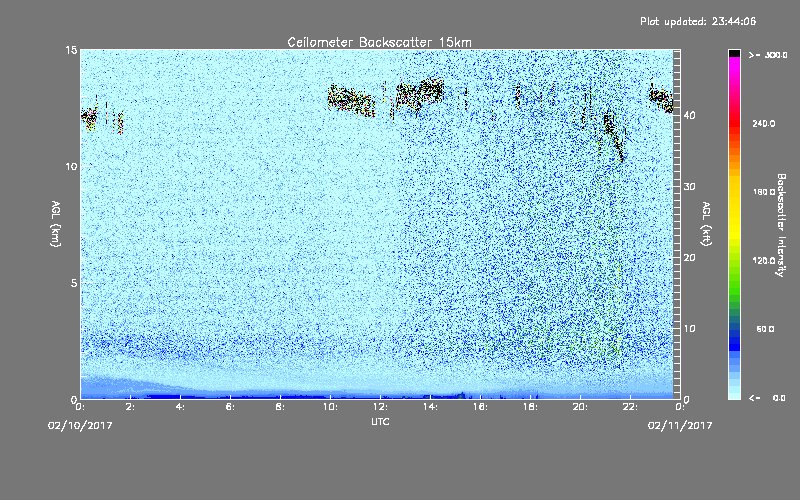Select the '16:' hour tick label
The image size is (800, 500).
[x=480, y=407]
